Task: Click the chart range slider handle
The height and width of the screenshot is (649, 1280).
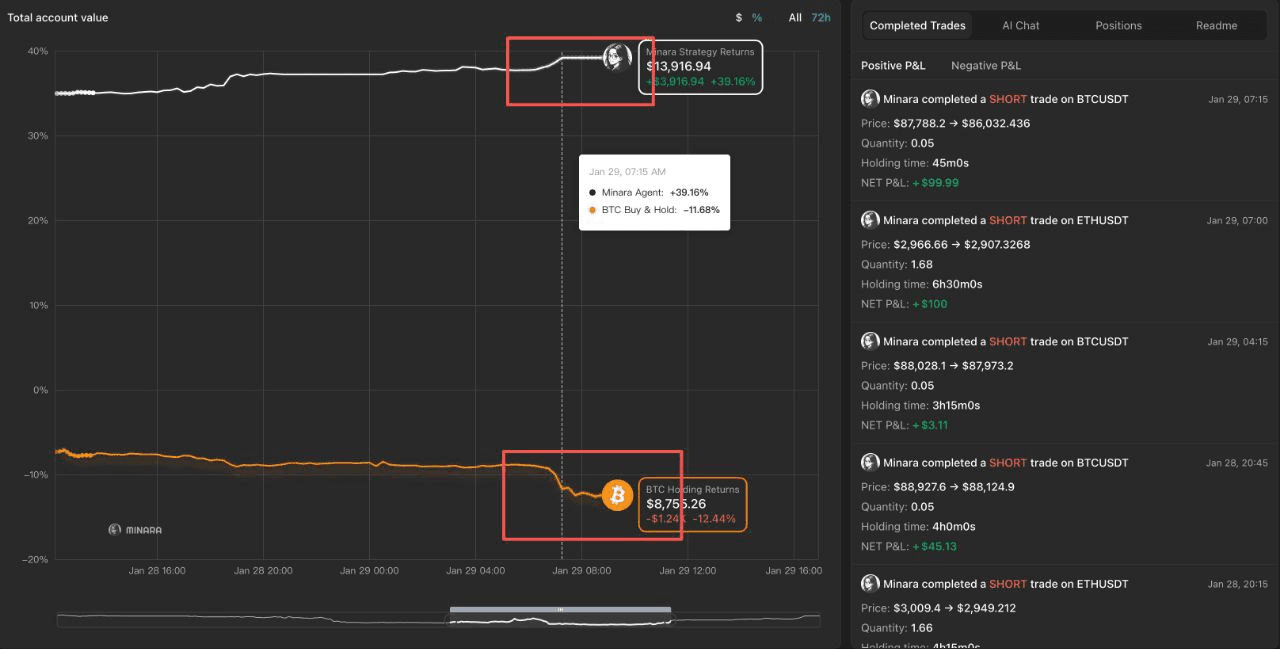Action: point(560,609)
